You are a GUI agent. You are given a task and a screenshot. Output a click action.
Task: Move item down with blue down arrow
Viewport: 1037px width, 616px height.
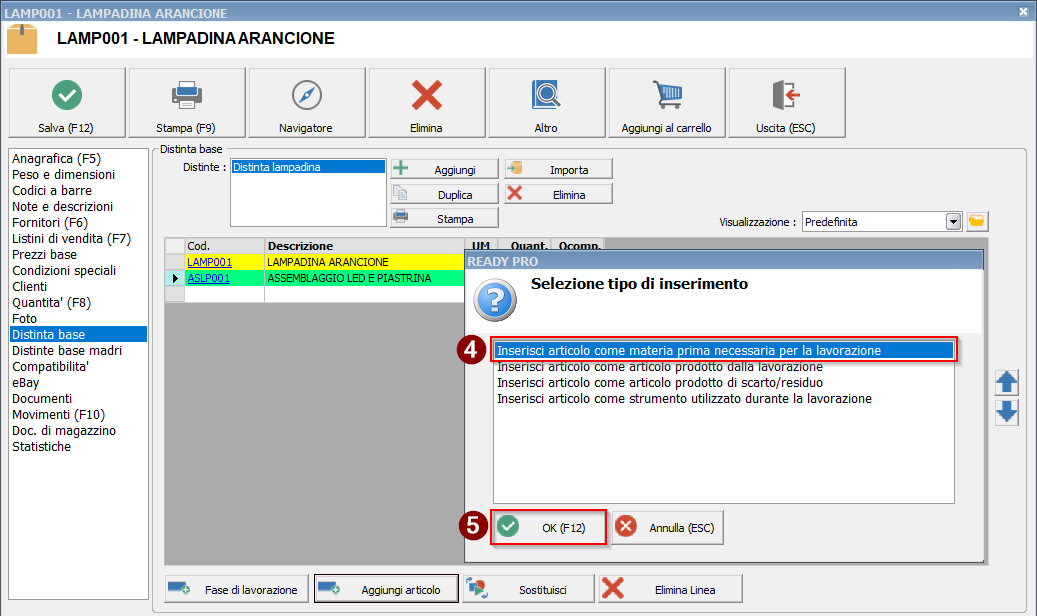(1006, 412)
